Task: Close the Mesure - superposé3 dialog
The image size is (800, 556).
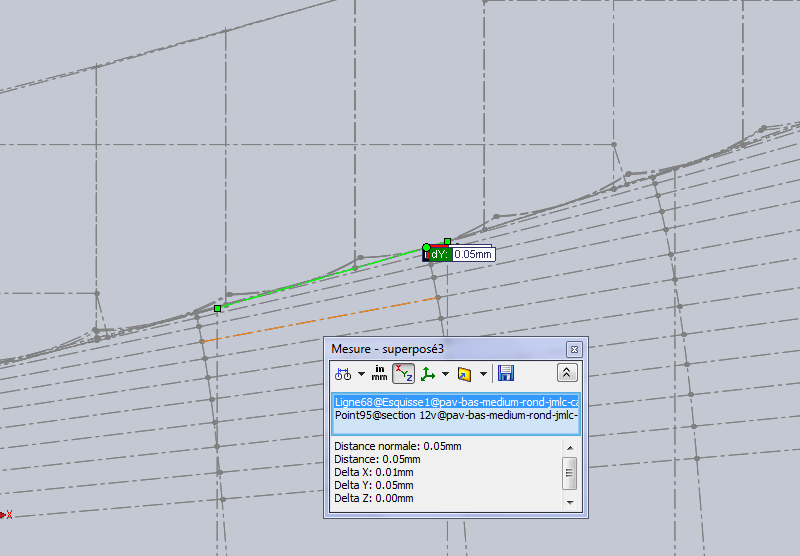Action: pyautogui.click(x=574, y=349)
